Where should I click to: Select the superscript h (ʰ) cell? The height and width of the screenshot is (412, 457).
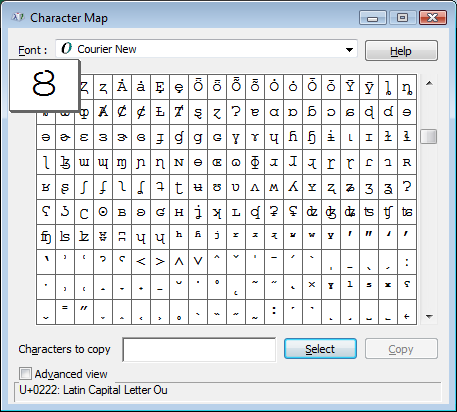tap(179, 237)
